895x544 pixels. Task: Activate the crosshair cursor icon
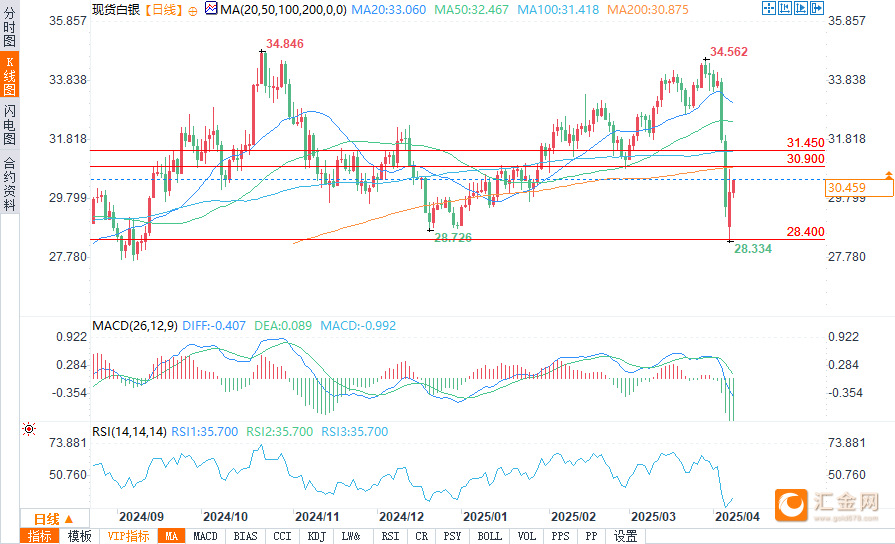[769, 8]
